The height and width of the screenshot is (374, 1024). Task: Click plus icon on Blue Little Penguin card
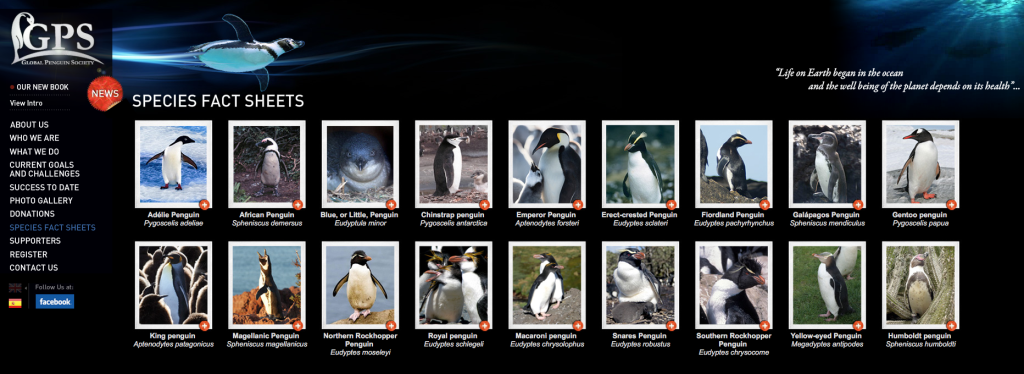pyautogui.click(x=391, y=204)
